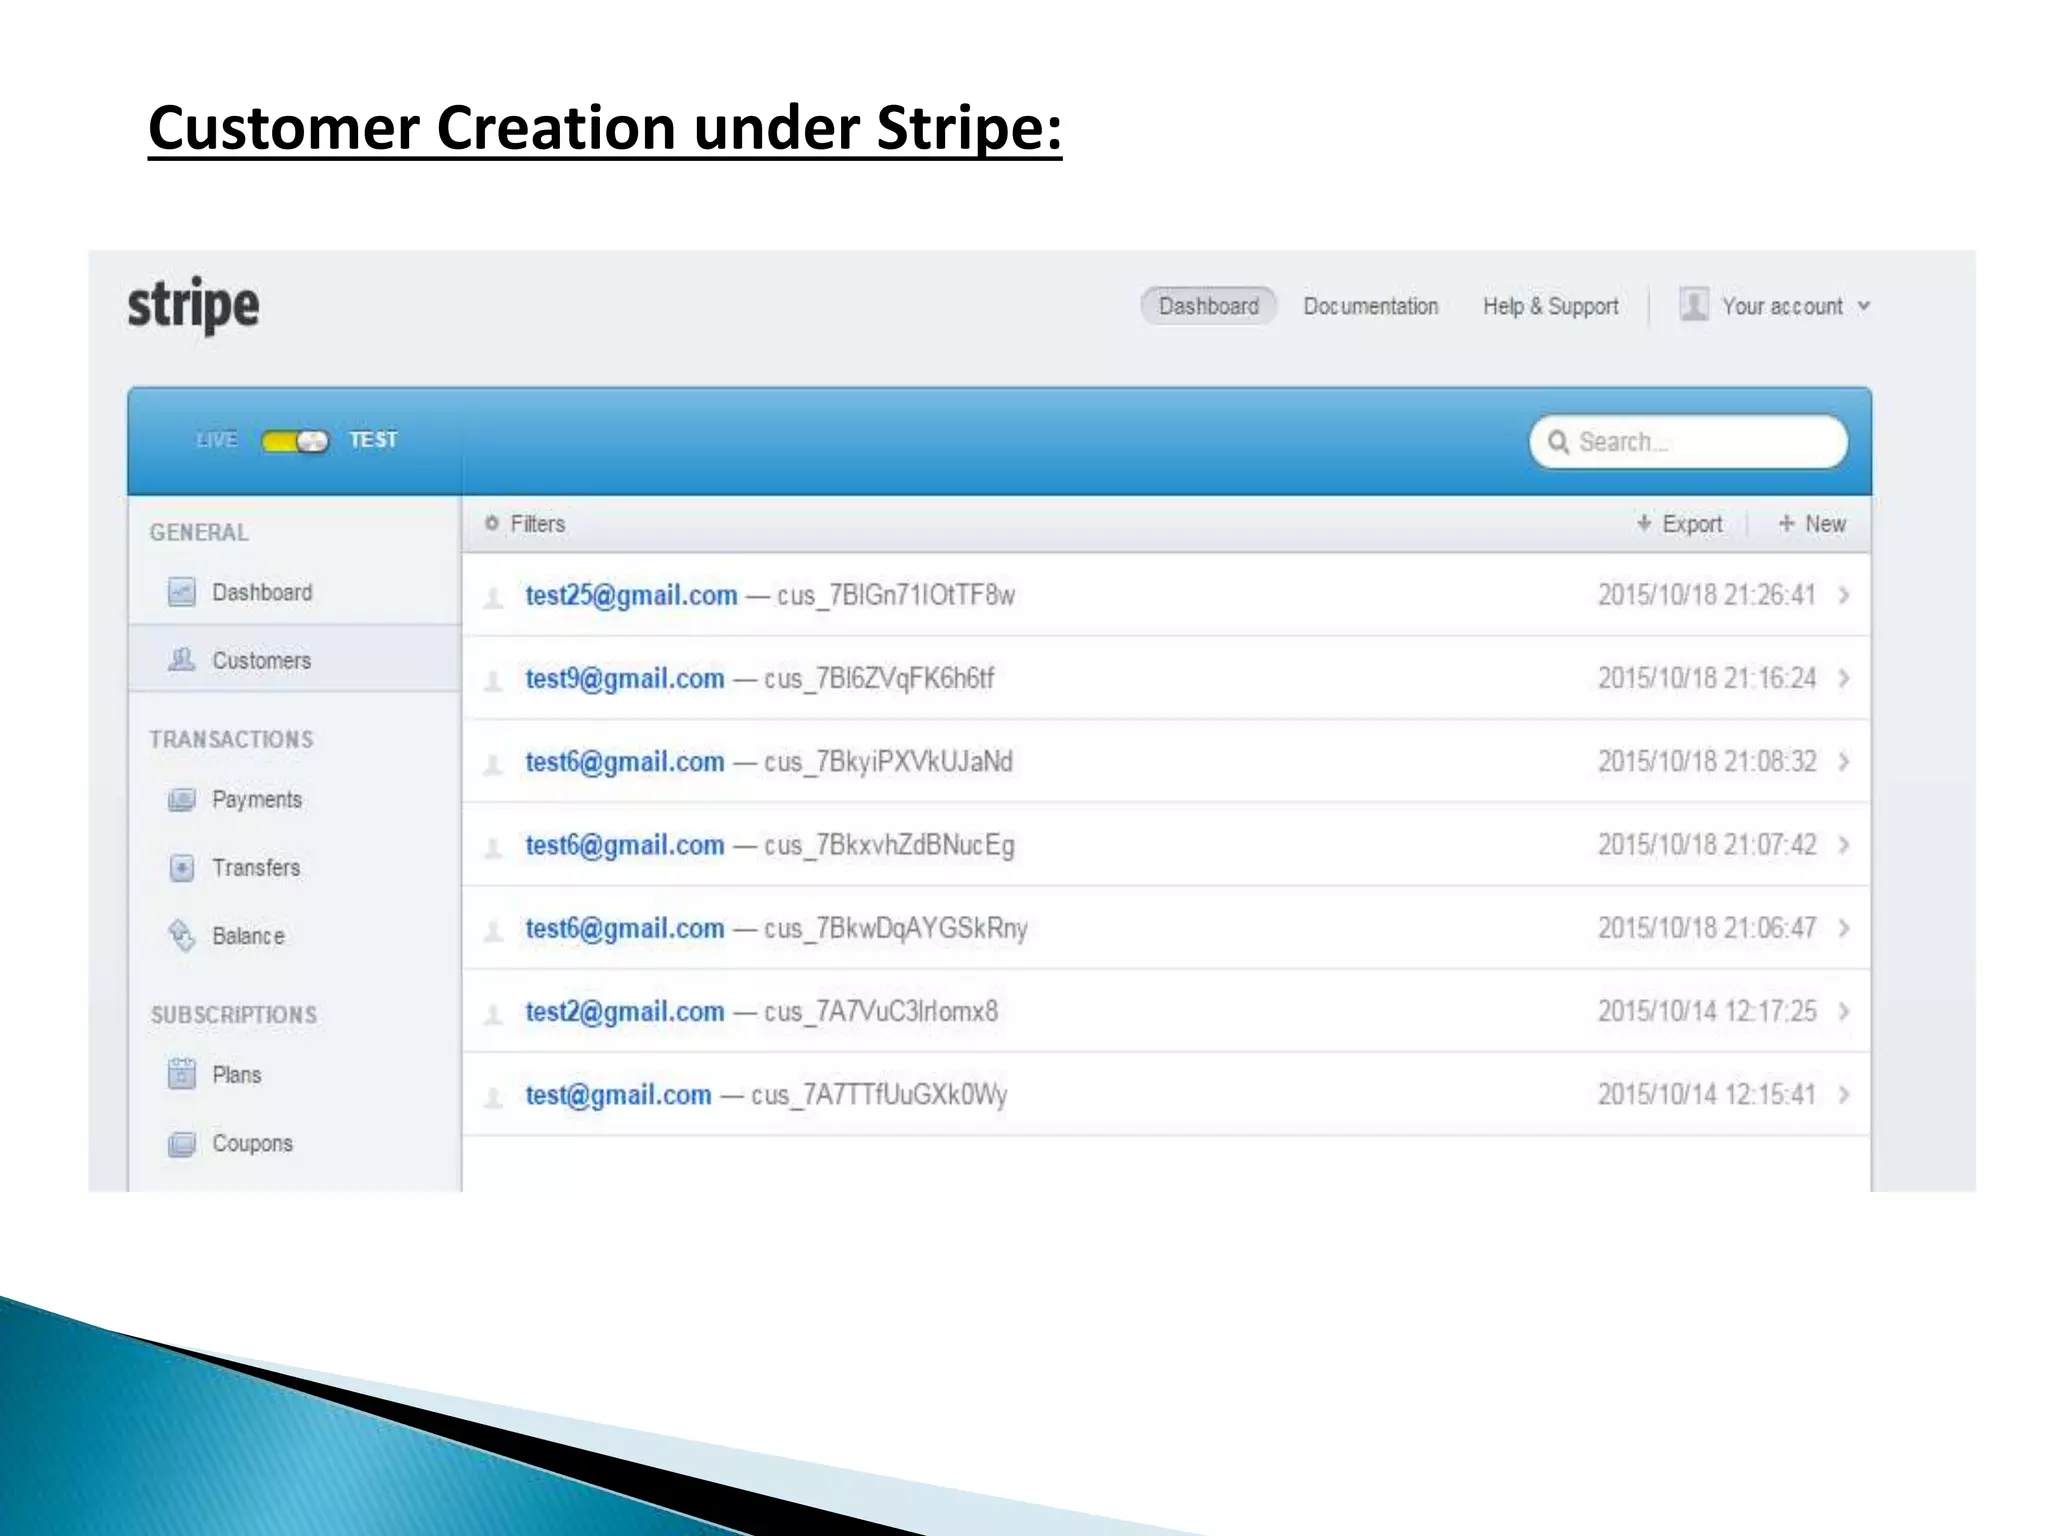Click user icon on cus_7BkyiPXVkUJaNd row
Screen dimensions: 2048x1536
[493, 764]
